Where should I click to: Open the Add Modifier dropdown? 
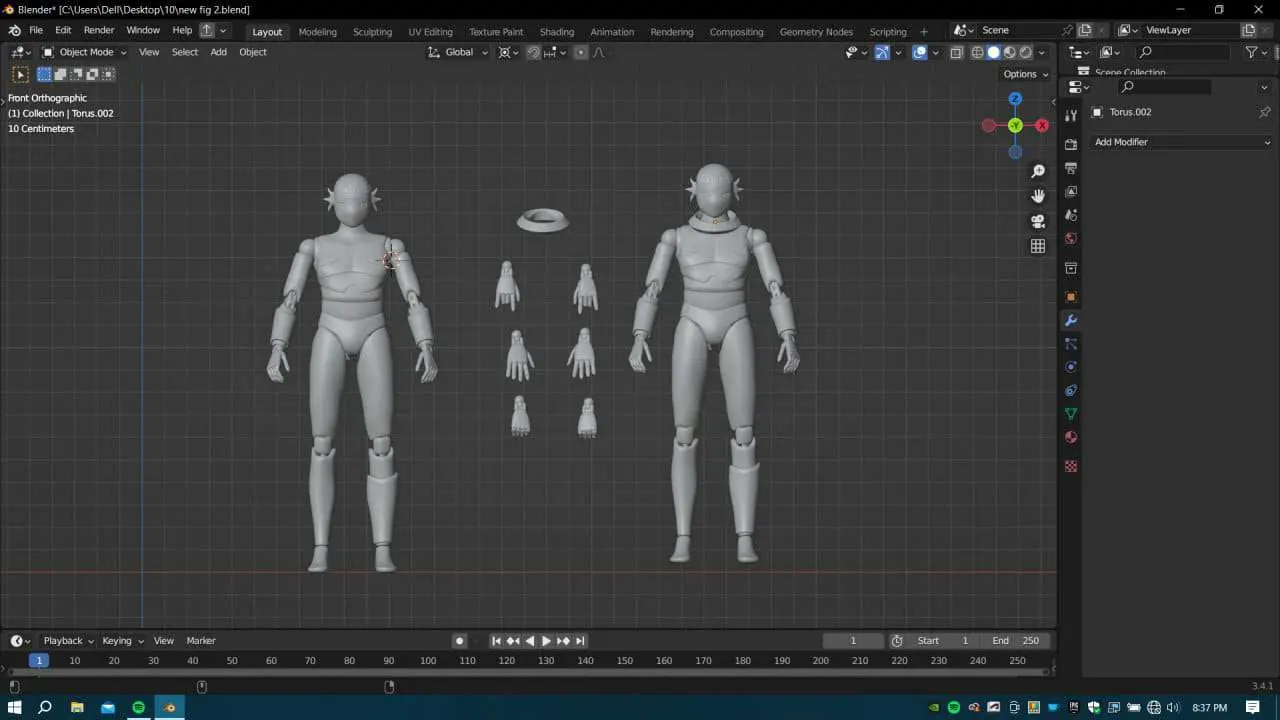(1181, 142)
